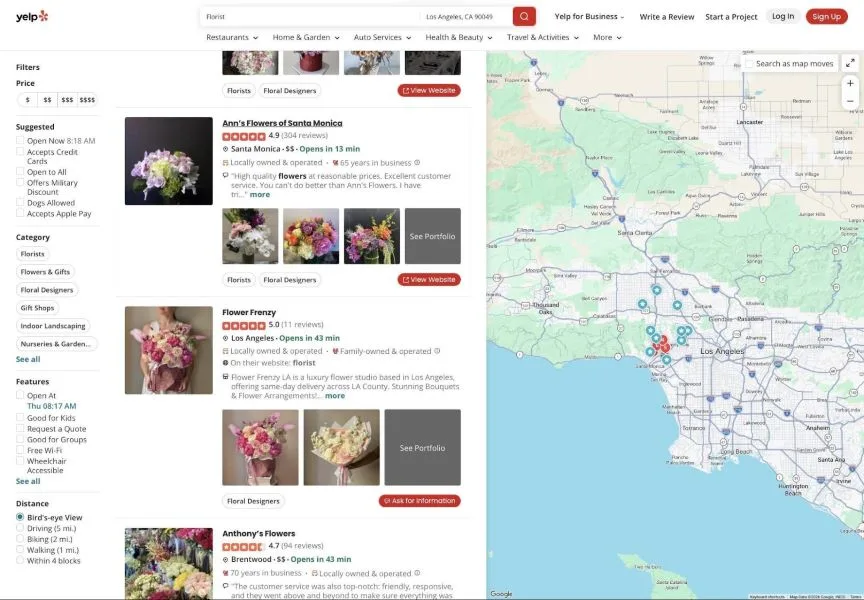The image size is (864, 600).
Task: Check the Dogs Allowed filter
Action: pos(20,202)
